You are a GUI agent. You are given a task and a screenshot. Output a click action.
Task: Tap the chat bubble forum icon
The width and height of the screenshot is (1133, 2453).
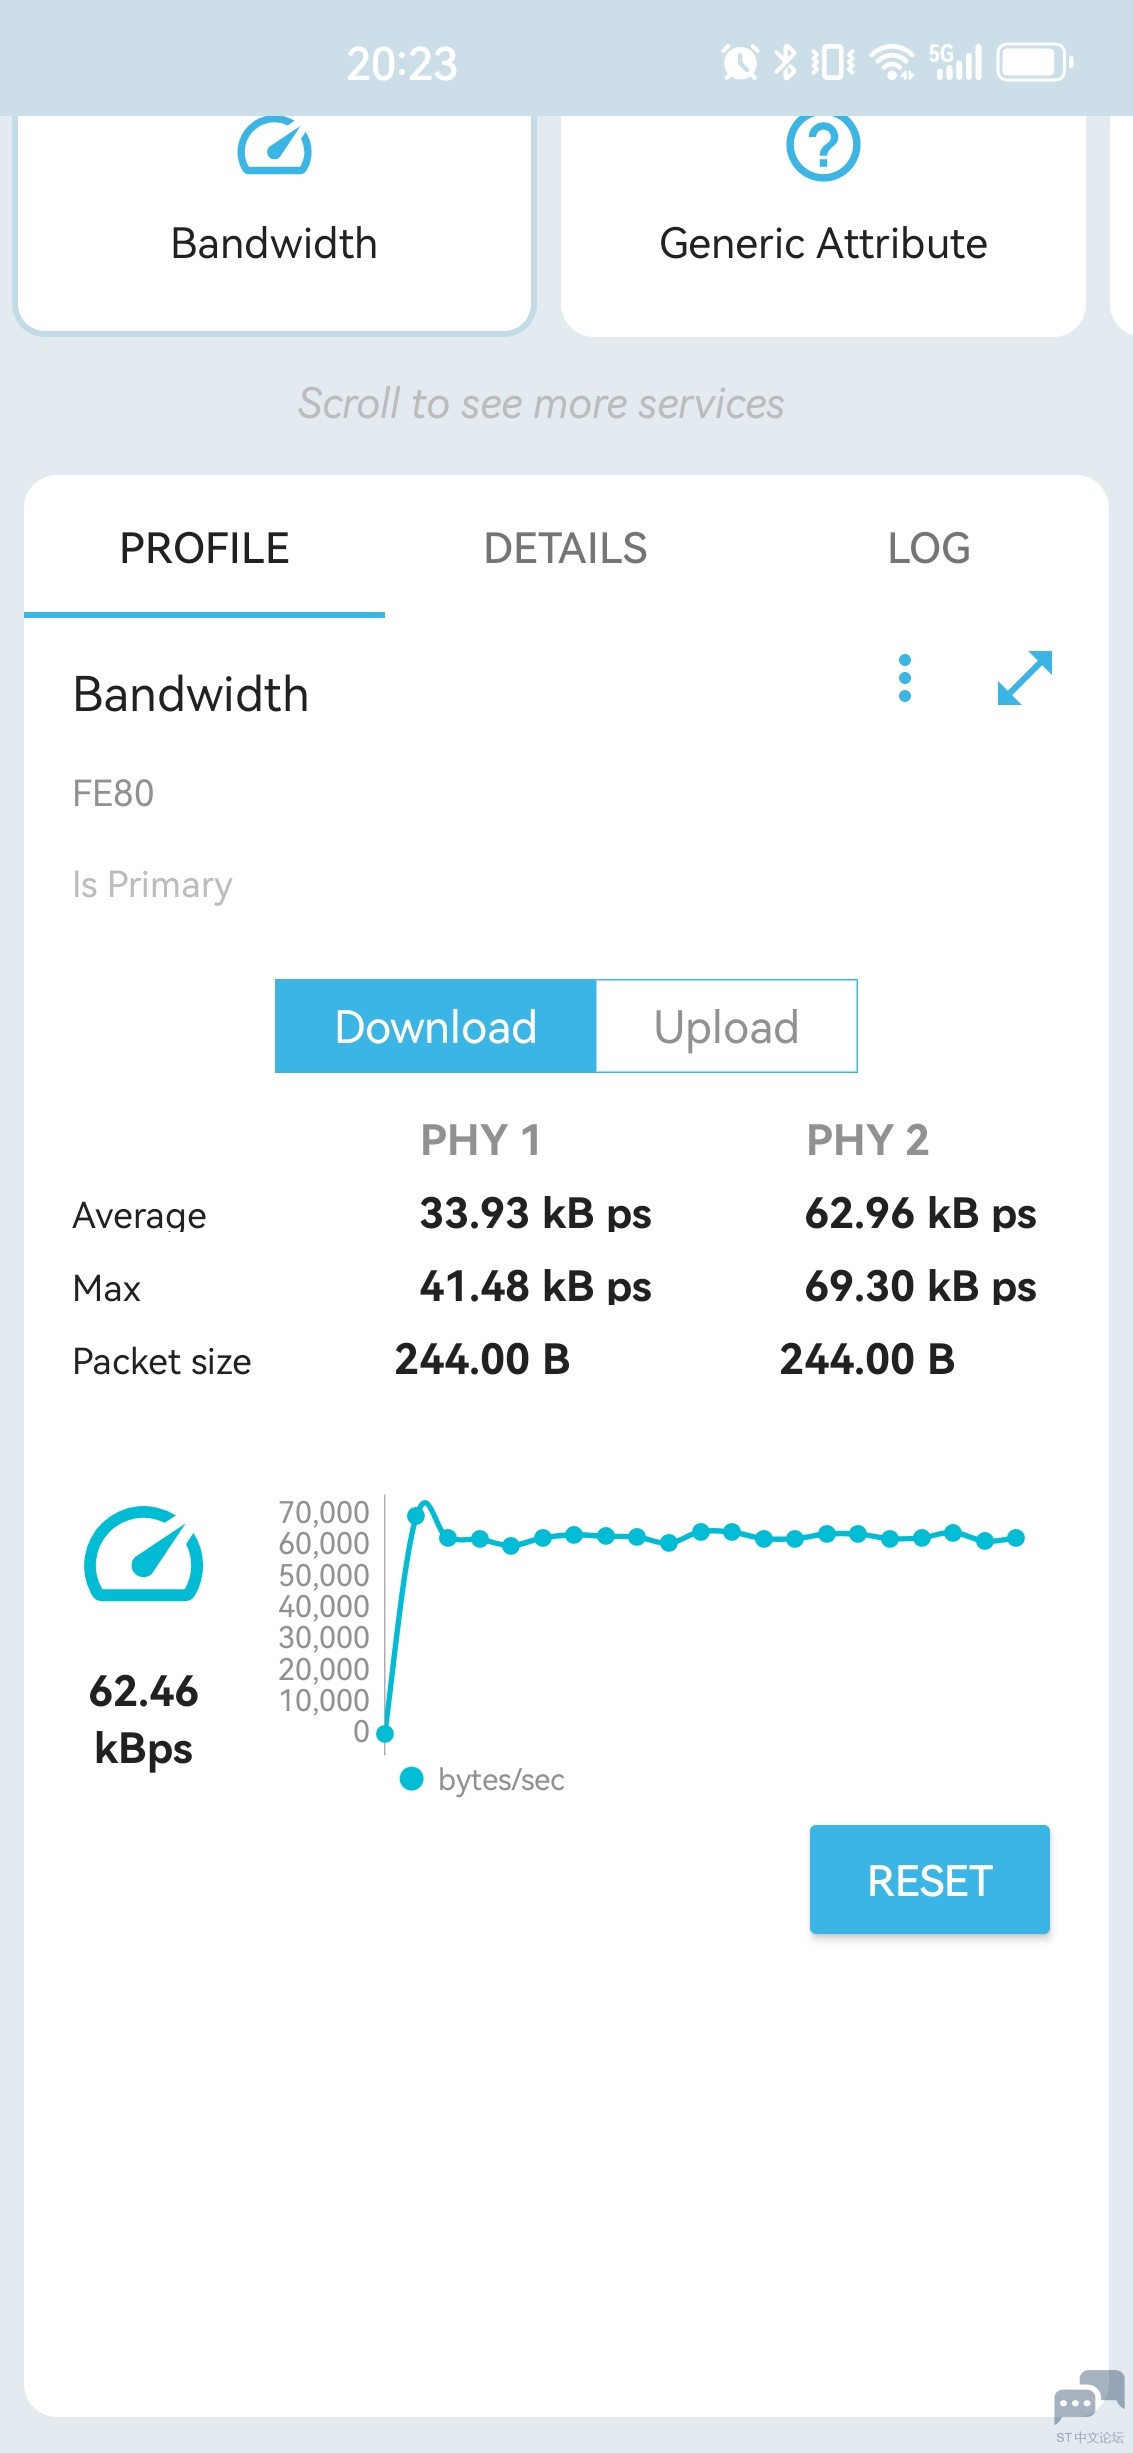pyautogui.click(x=1089, y=2397)
